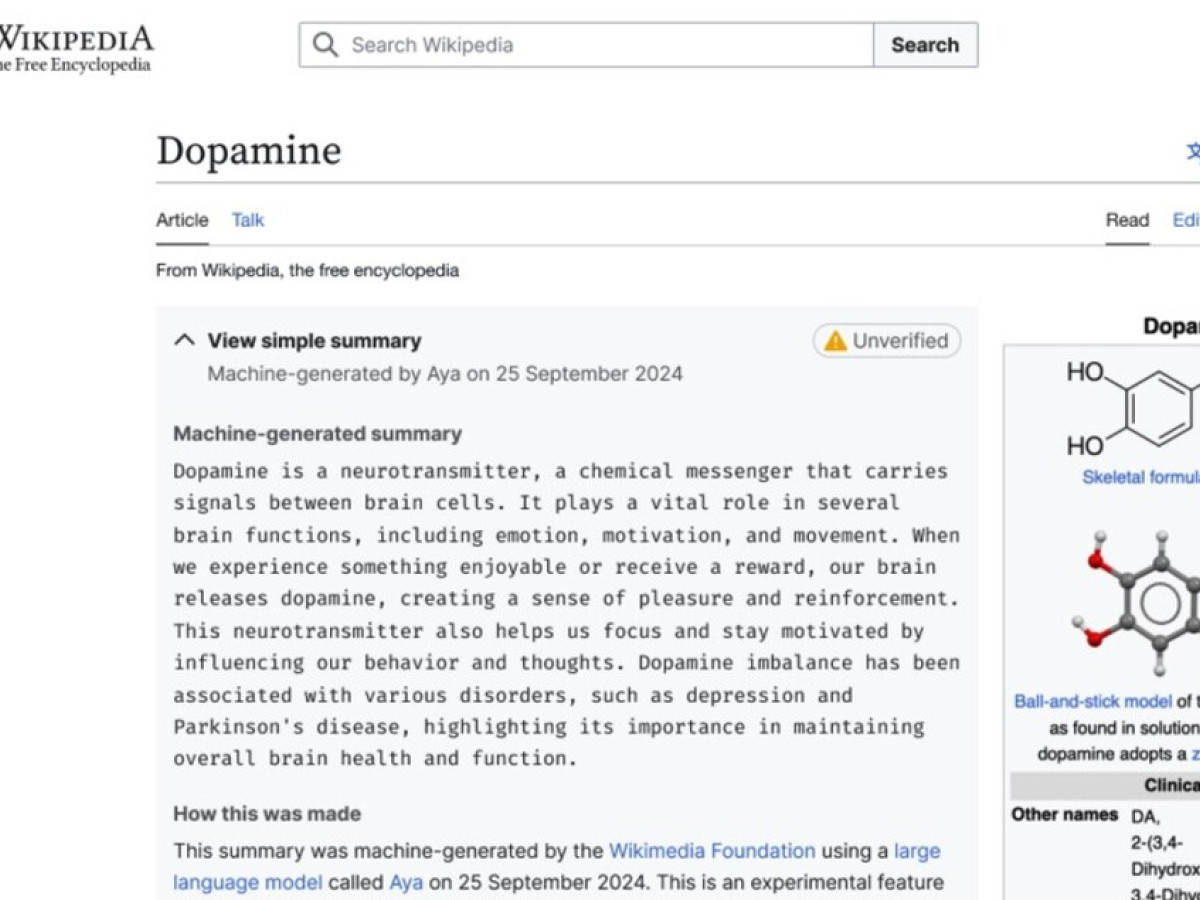The width and height of the screenshot is (1200, 900).
Task: Click 'From Wikipedia, the free encyclopedia' text
Action: pyautogui.click(x=307, y=271)
